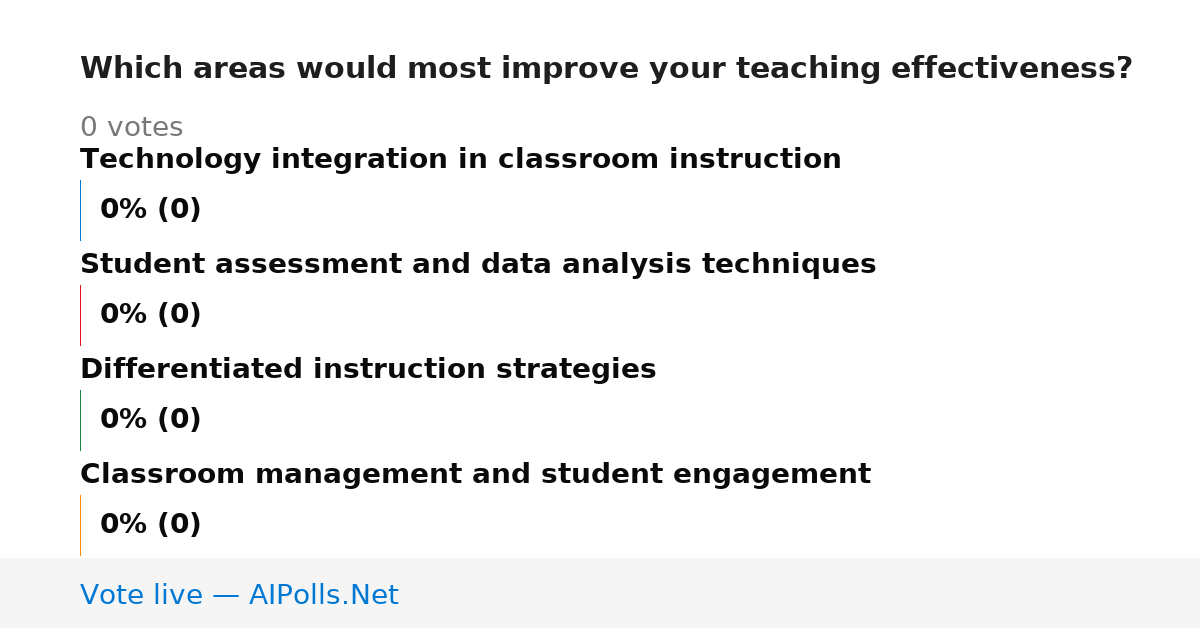
Task: Click the blue bar under Technology integration
Action: click(80, 210)
